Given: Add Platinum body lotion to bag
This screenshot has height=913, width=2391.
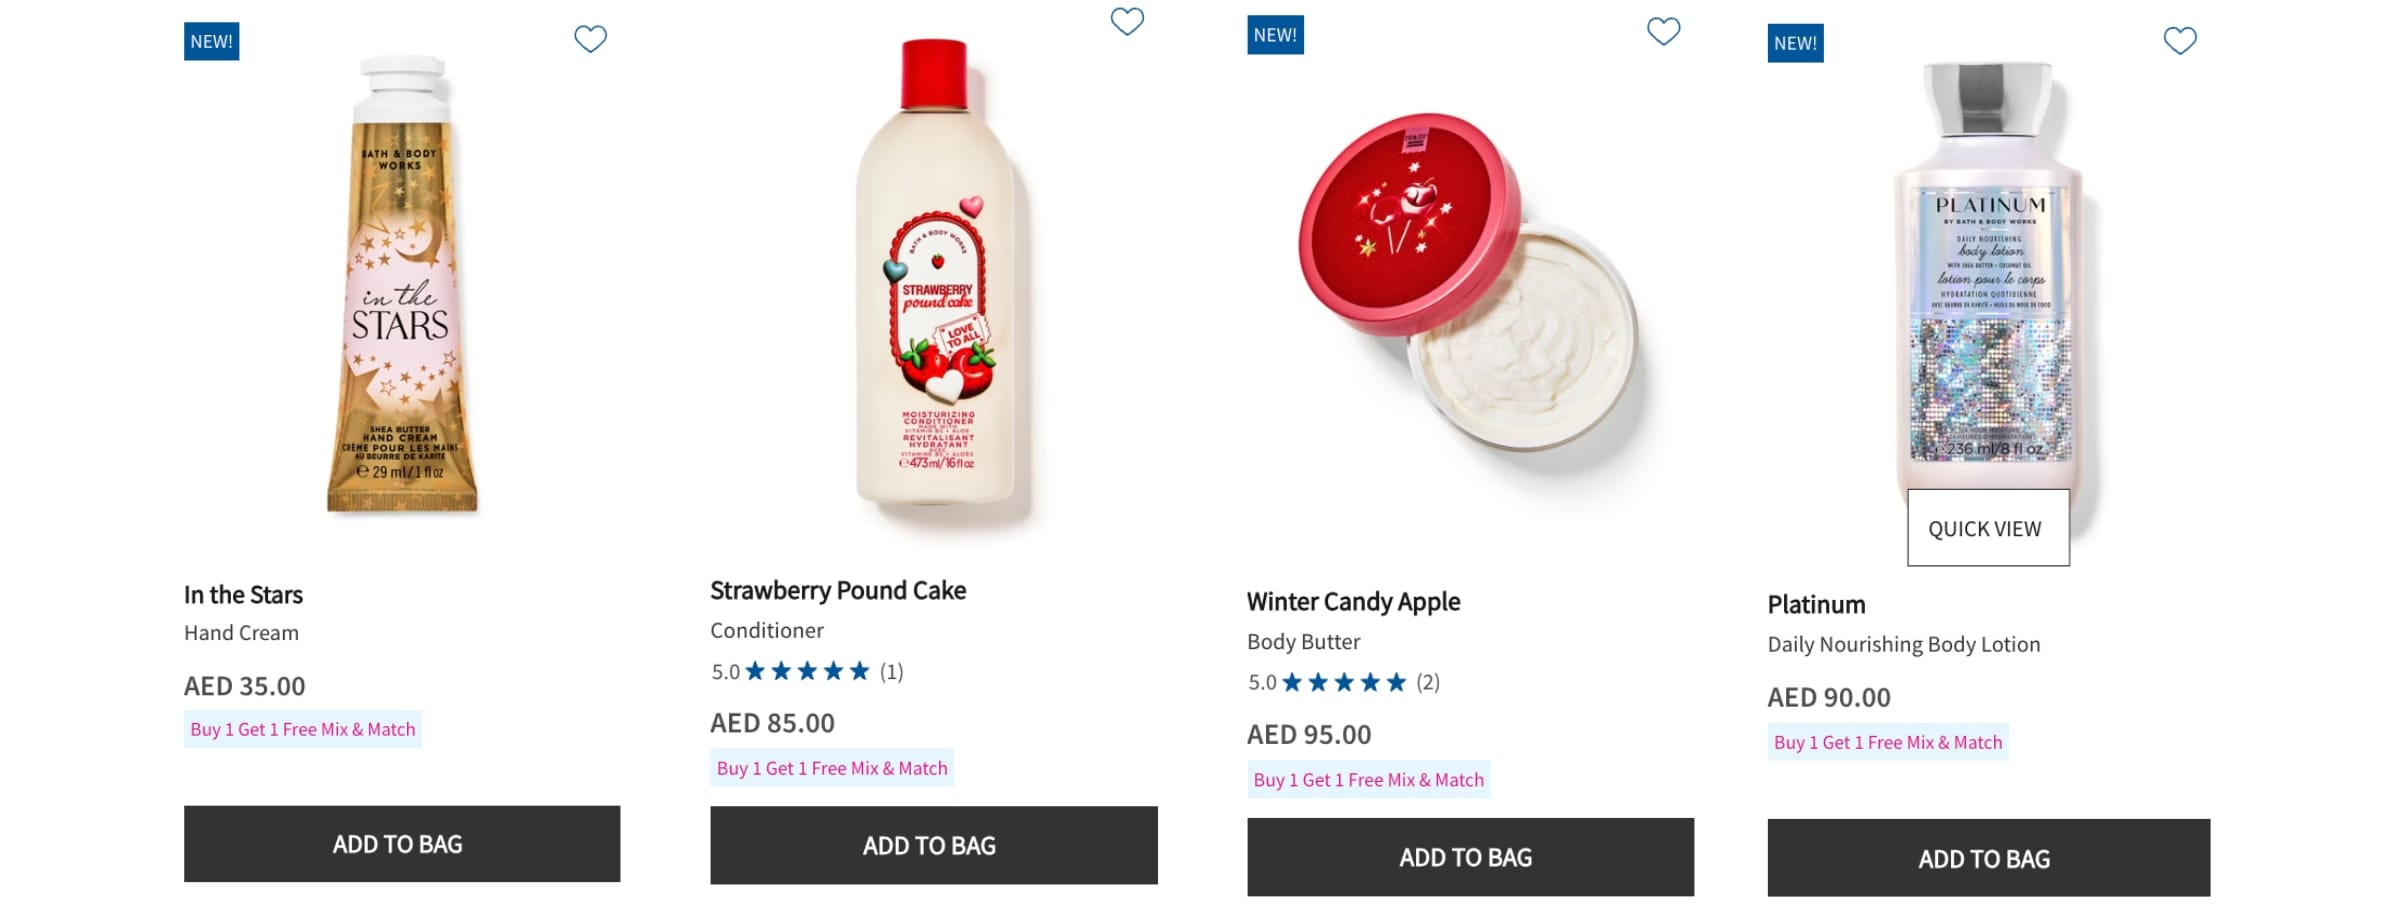Looking at the screenshot, I should tap(1988, 858).
